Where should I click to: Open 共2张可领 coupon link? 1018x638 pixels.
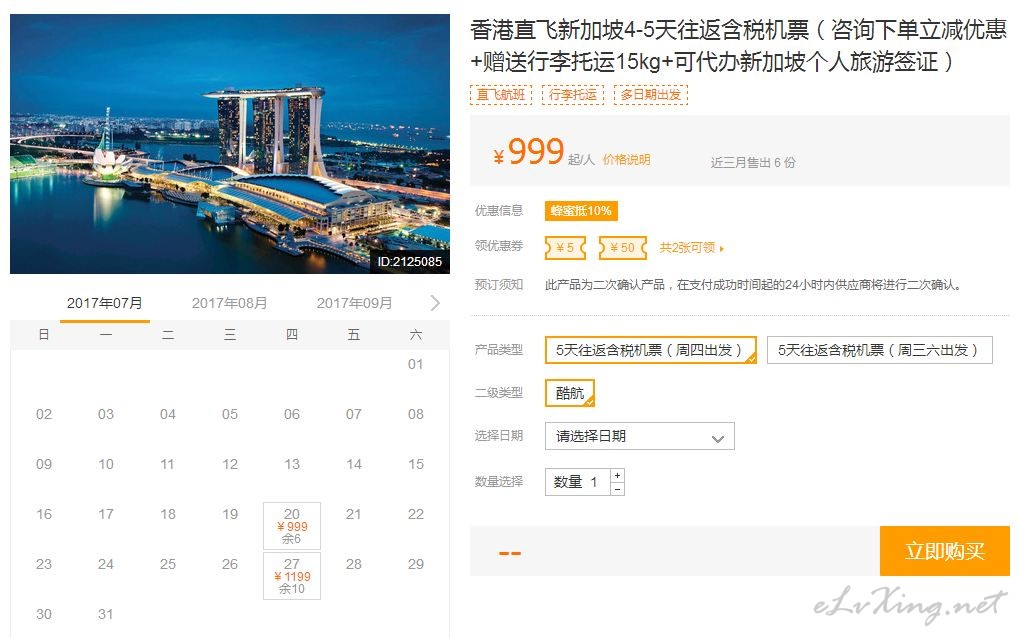691,247
